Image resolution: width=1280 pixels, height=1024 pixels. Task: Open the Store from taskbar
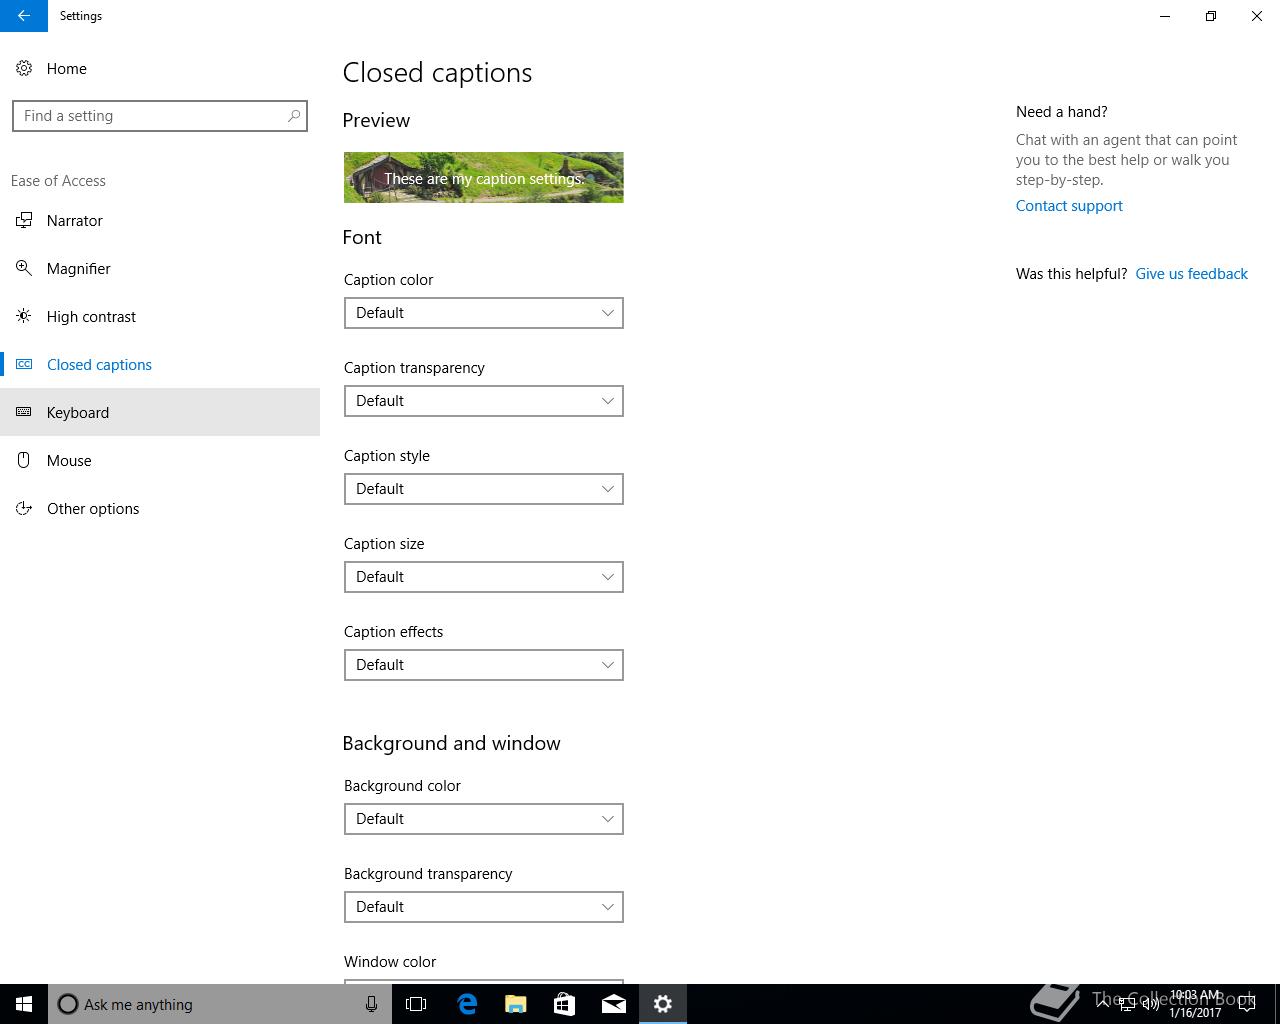coord(565,1004)
